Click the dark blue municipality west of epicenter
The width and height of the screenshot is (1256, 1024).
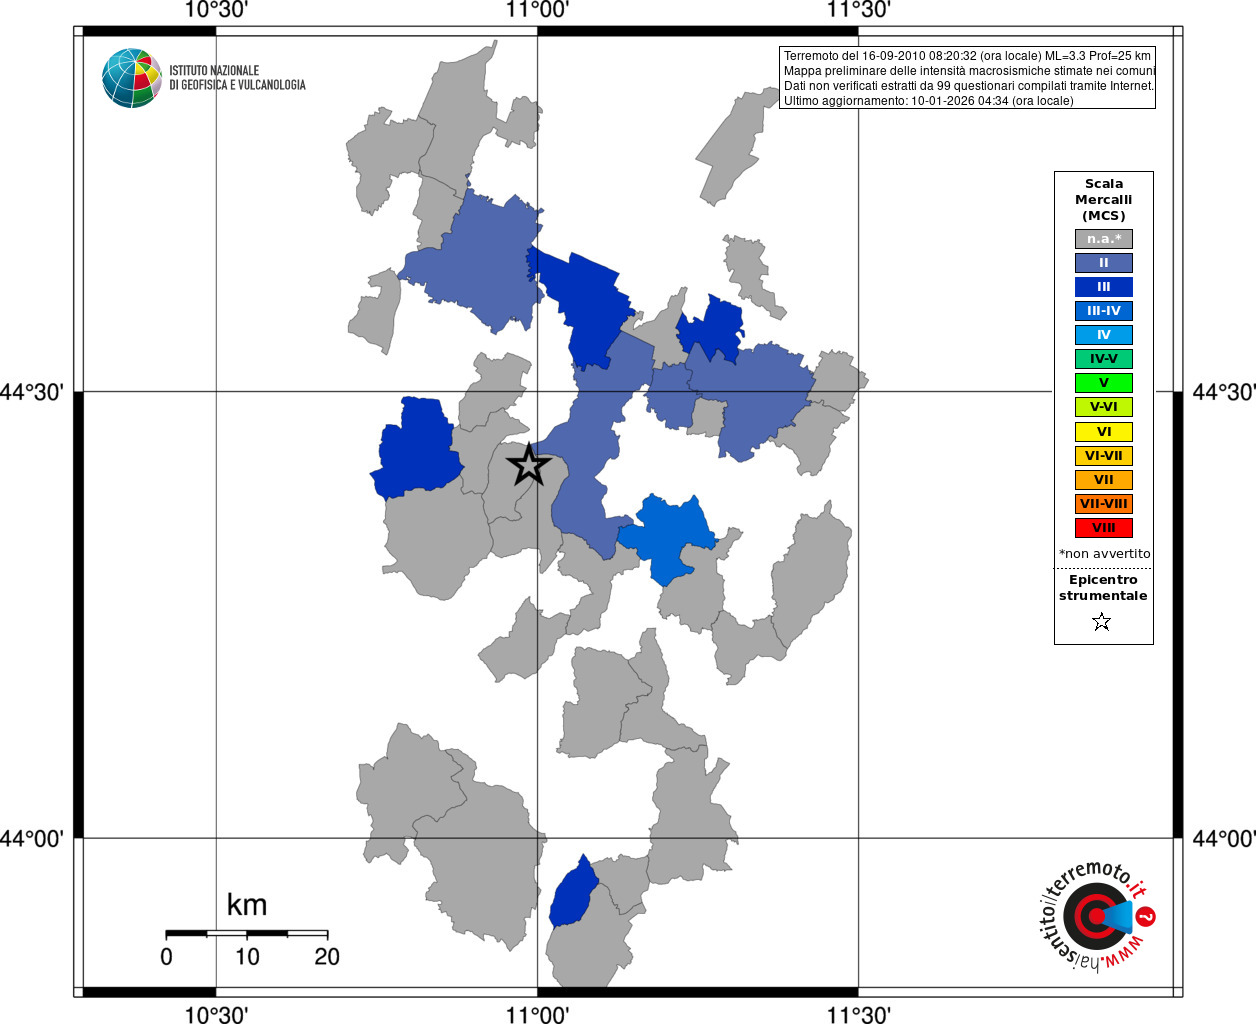[x=417, y=448]
